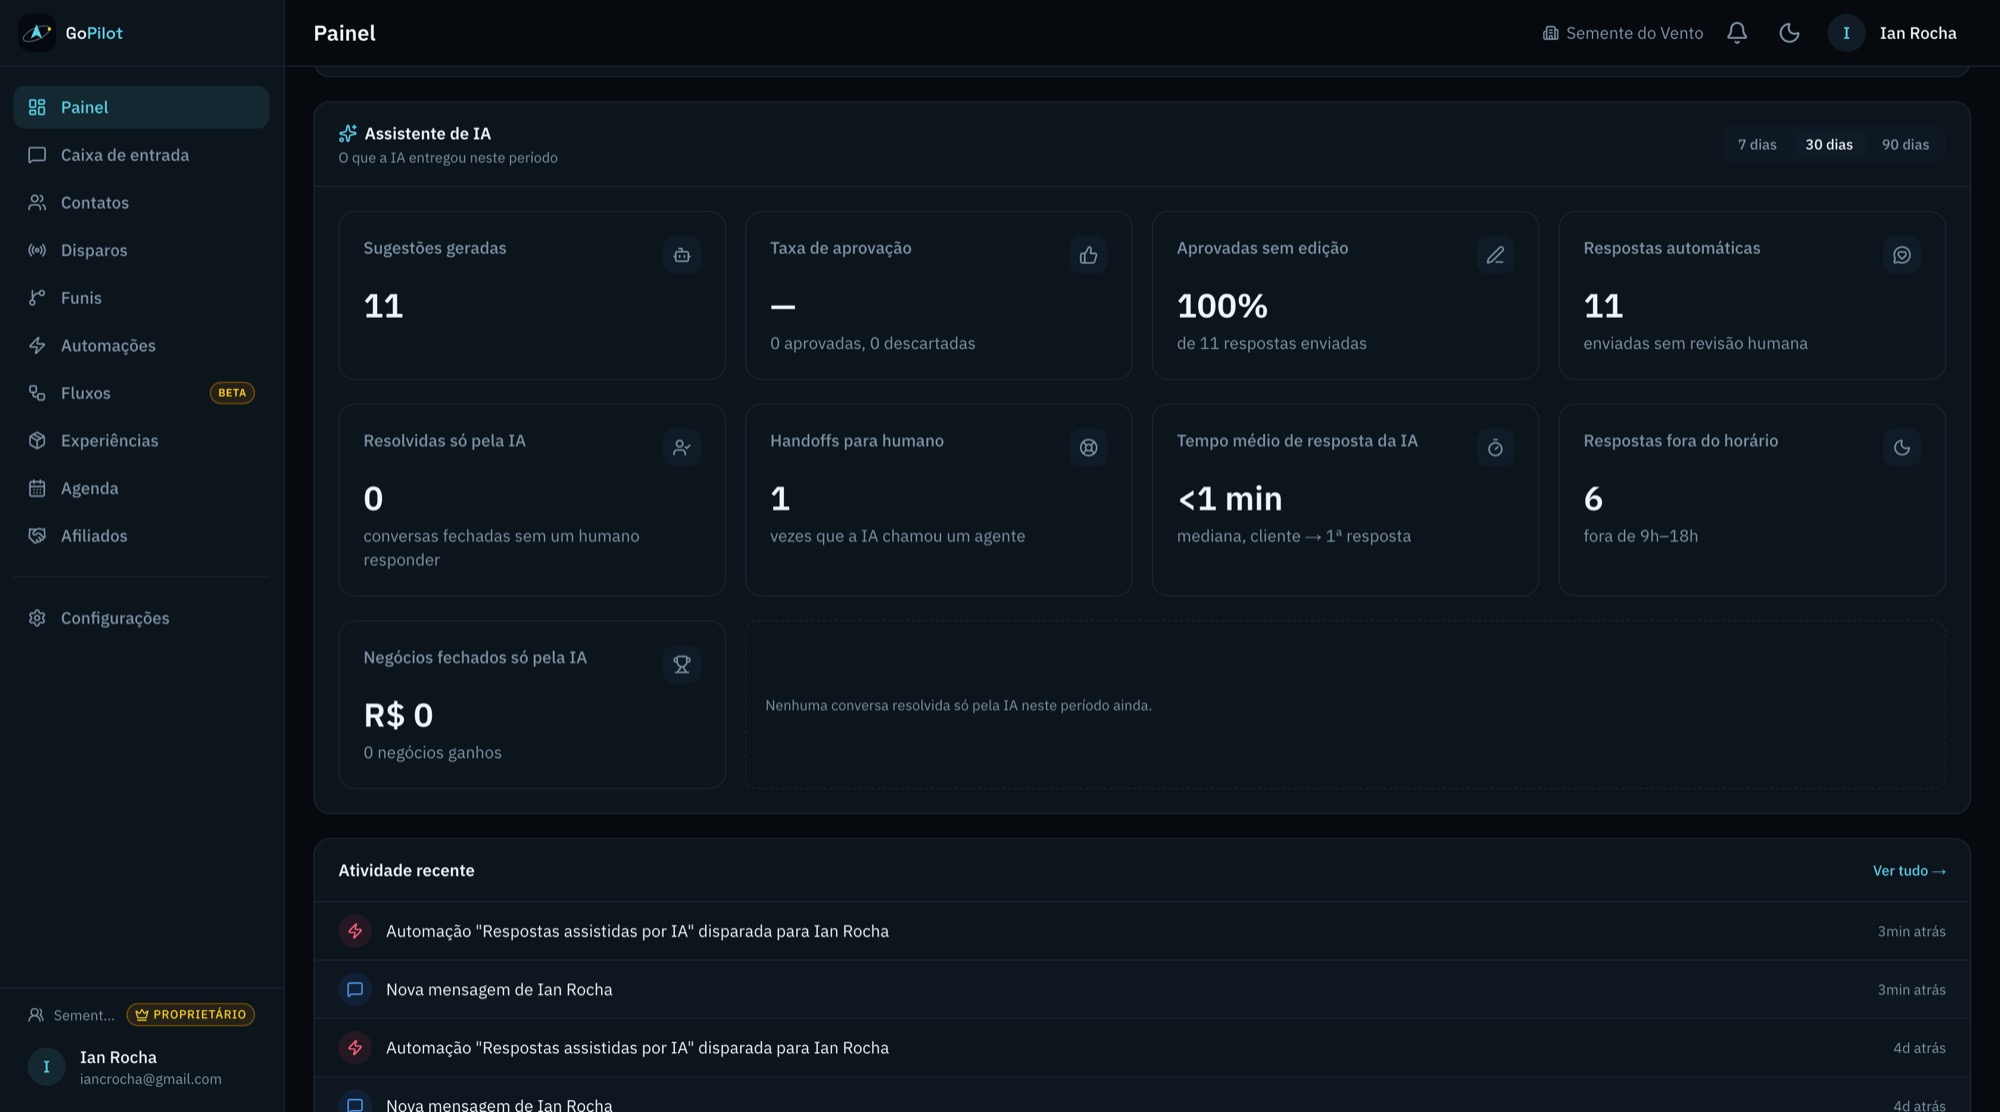Click the Sugestões geradas value 11

[x=383, y=306]
